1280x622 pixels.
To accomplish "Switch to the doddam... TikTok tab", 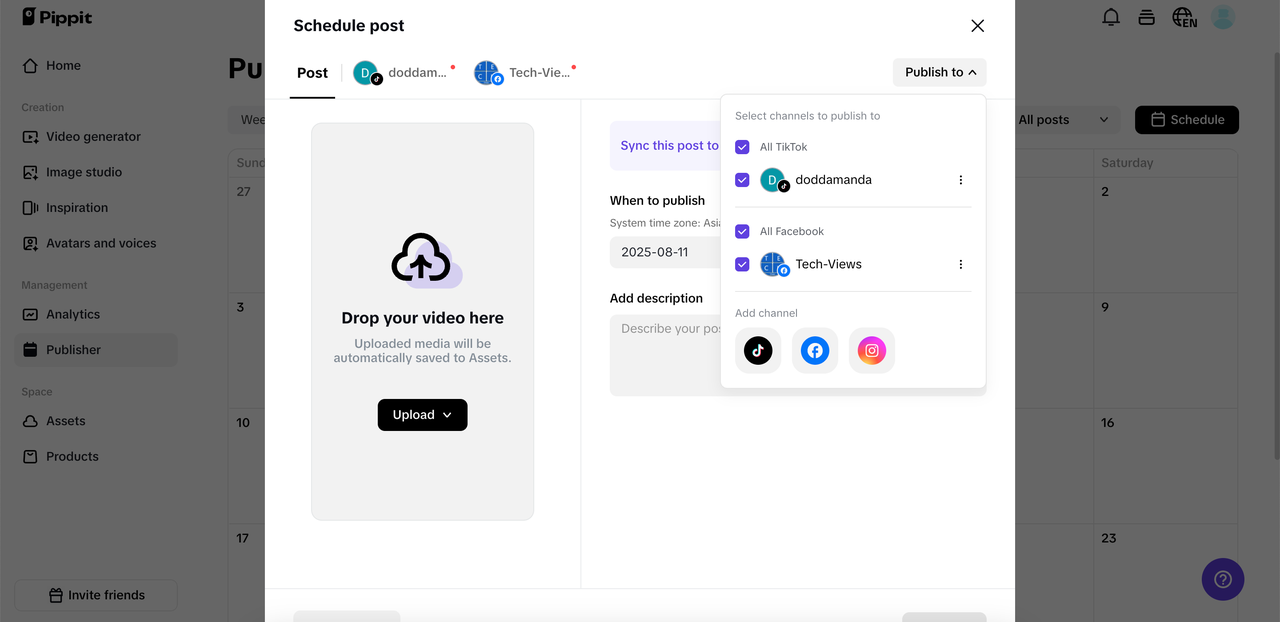I will click(x=403, y=73).
